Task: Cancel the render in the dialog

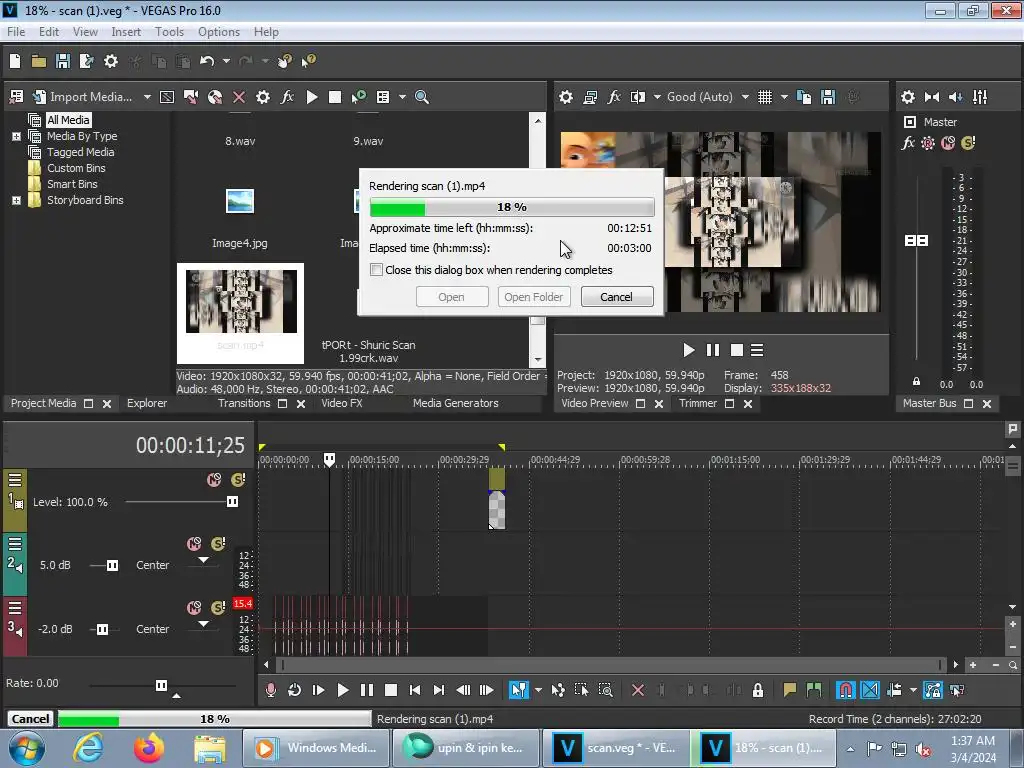Action: 616,297
